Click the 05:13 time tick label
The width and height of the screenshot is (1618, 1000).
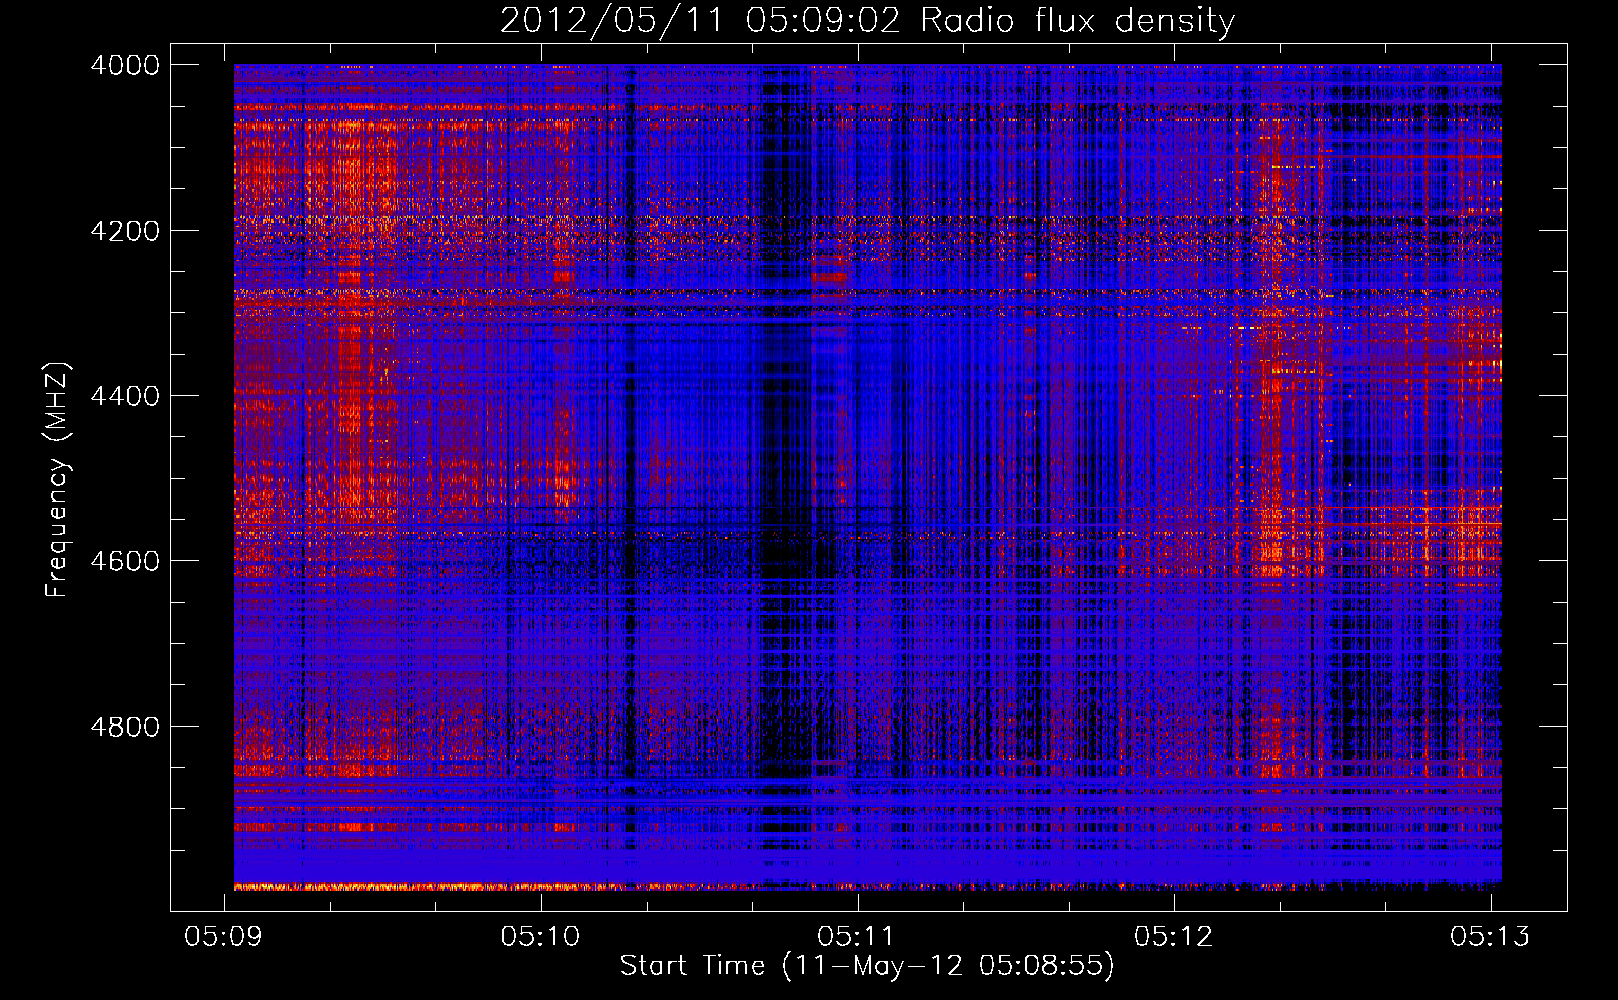click(1491, 936)
